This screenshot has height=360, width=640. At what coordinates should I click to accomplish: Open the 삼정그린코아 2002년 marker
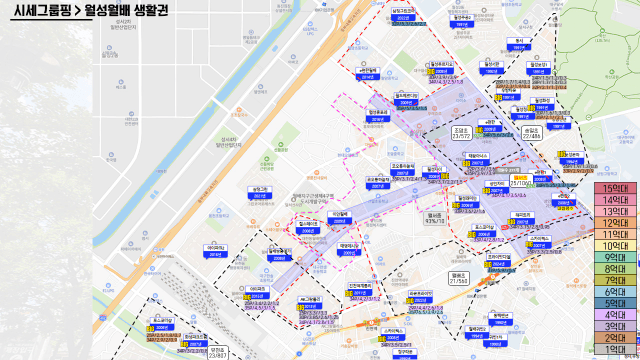point(403,15)
